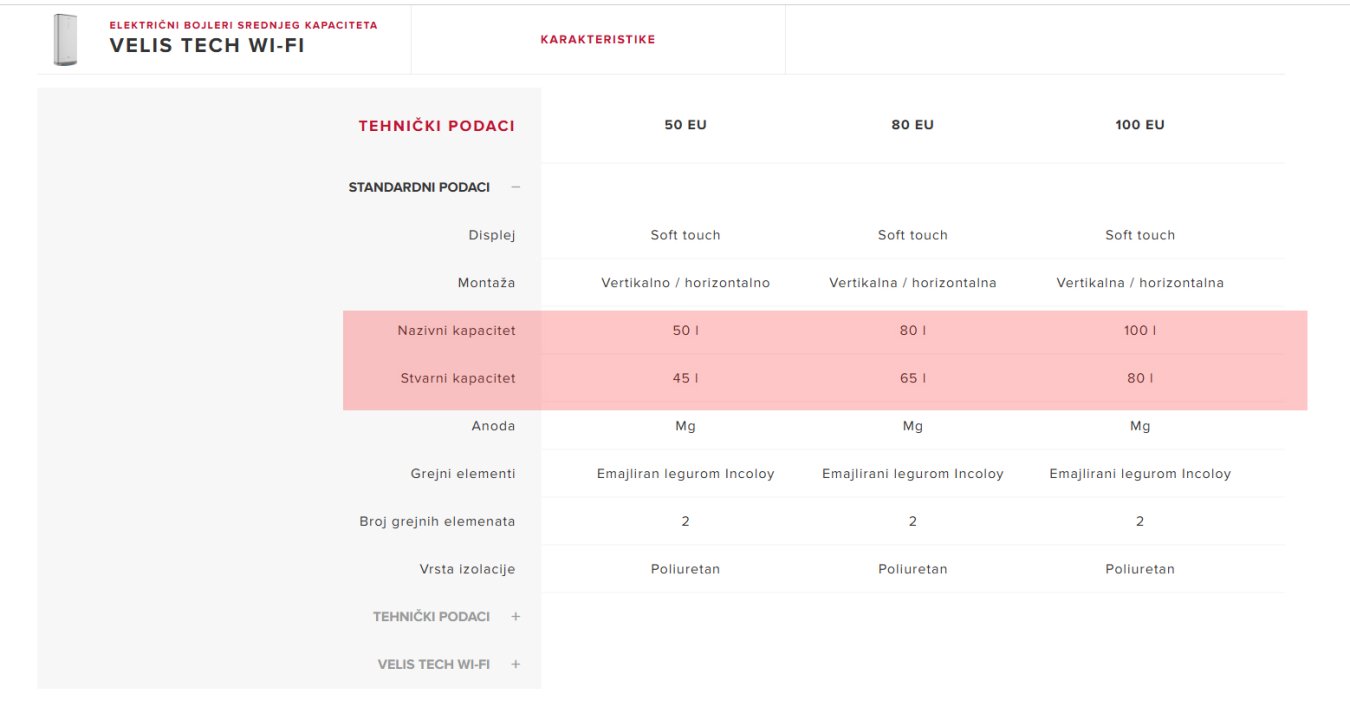Click the Anoda row label

[493, 426]
